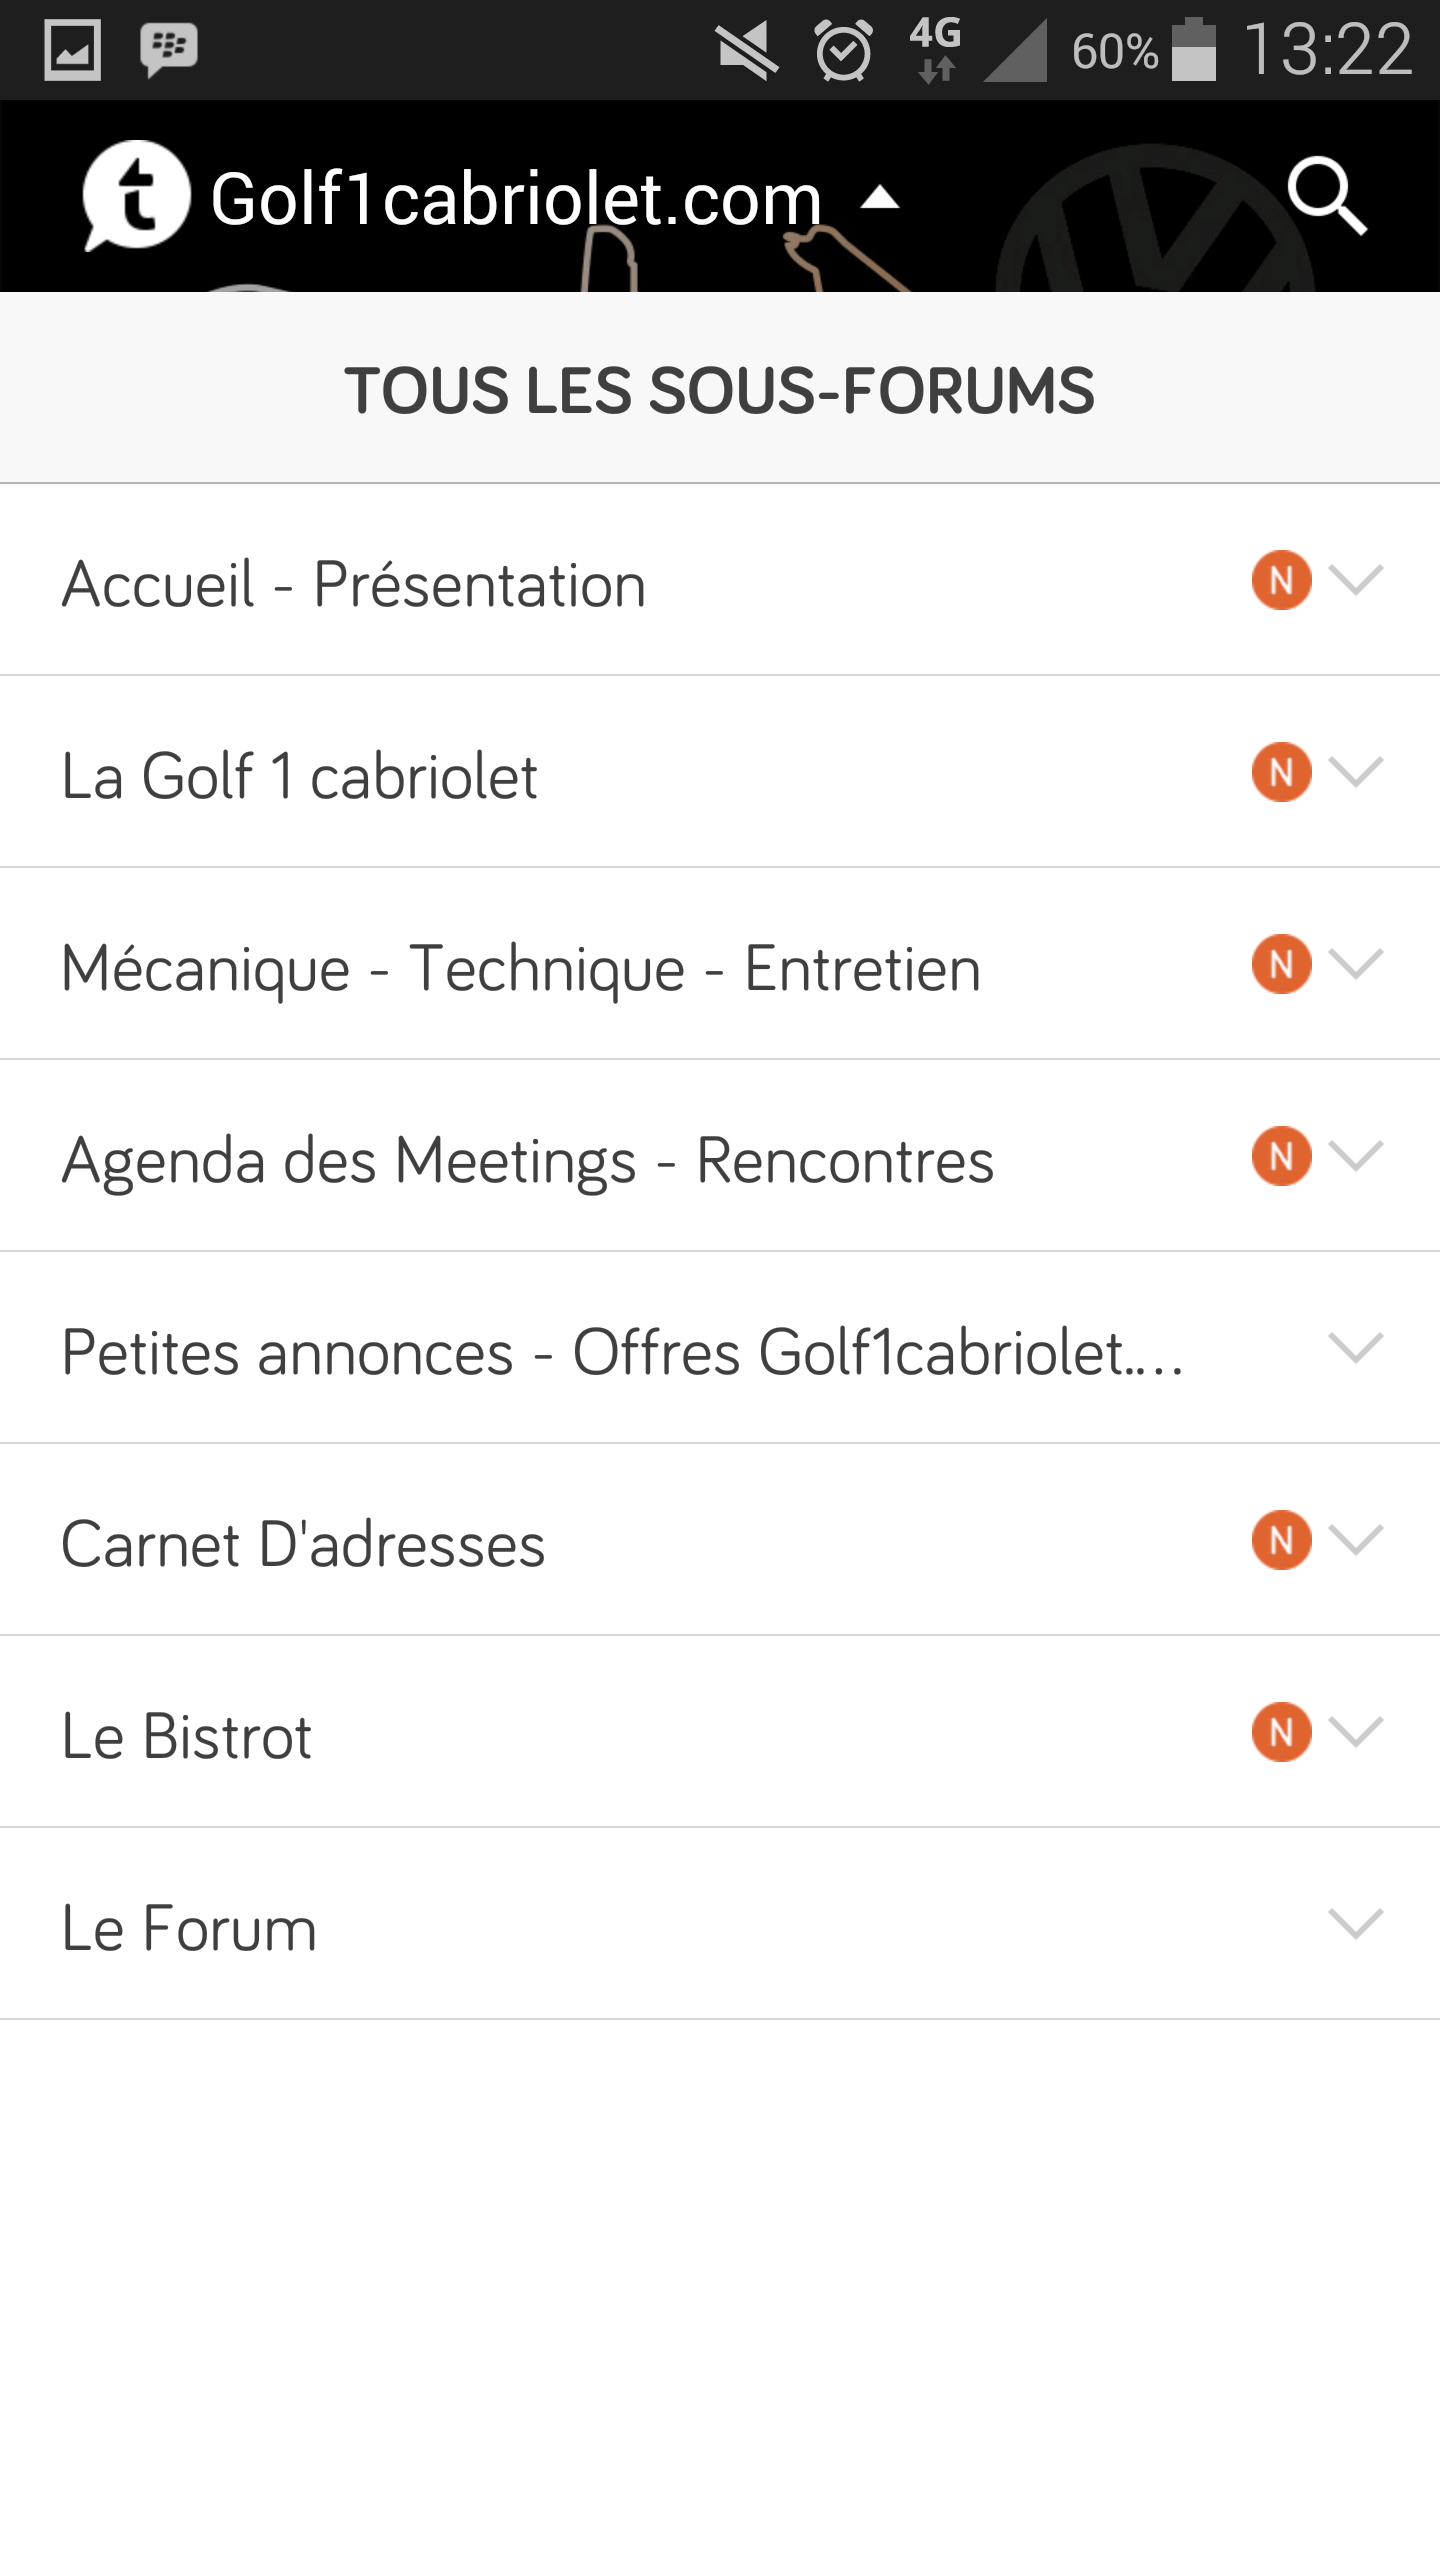Tap the orange N badge on Le Bistrot
The height and width of the screenshot is (2560, 1440).
tap(1281, 1732)
